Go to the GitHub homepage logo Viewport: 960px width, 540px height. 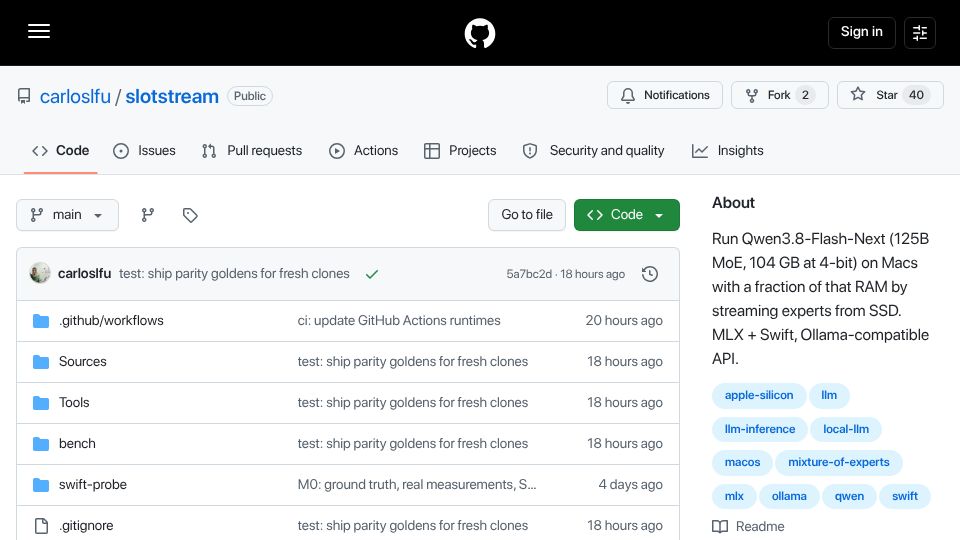pos(479,33)
